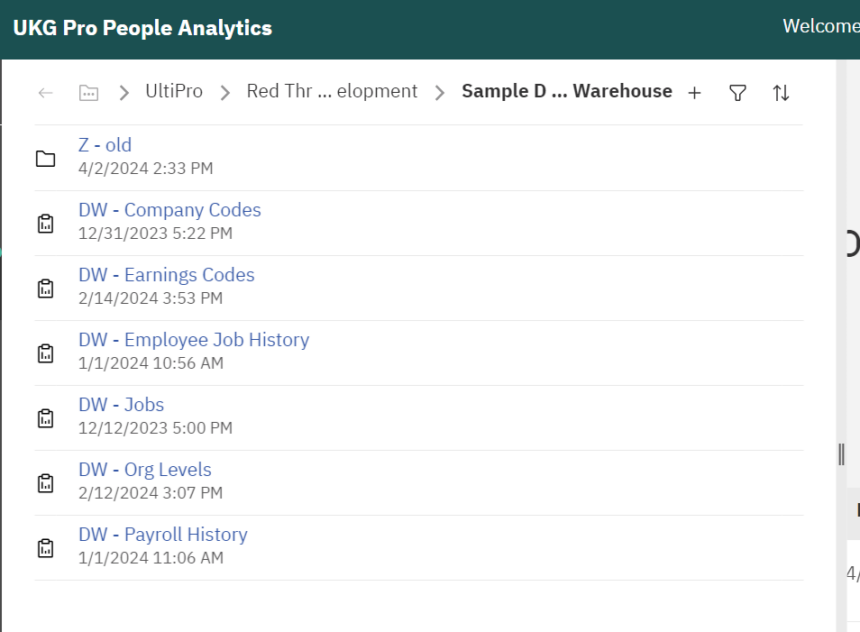Viewport: 860px width, 632px height.
Task: Open DW - Employee Job History
Action: coord(193,339)
